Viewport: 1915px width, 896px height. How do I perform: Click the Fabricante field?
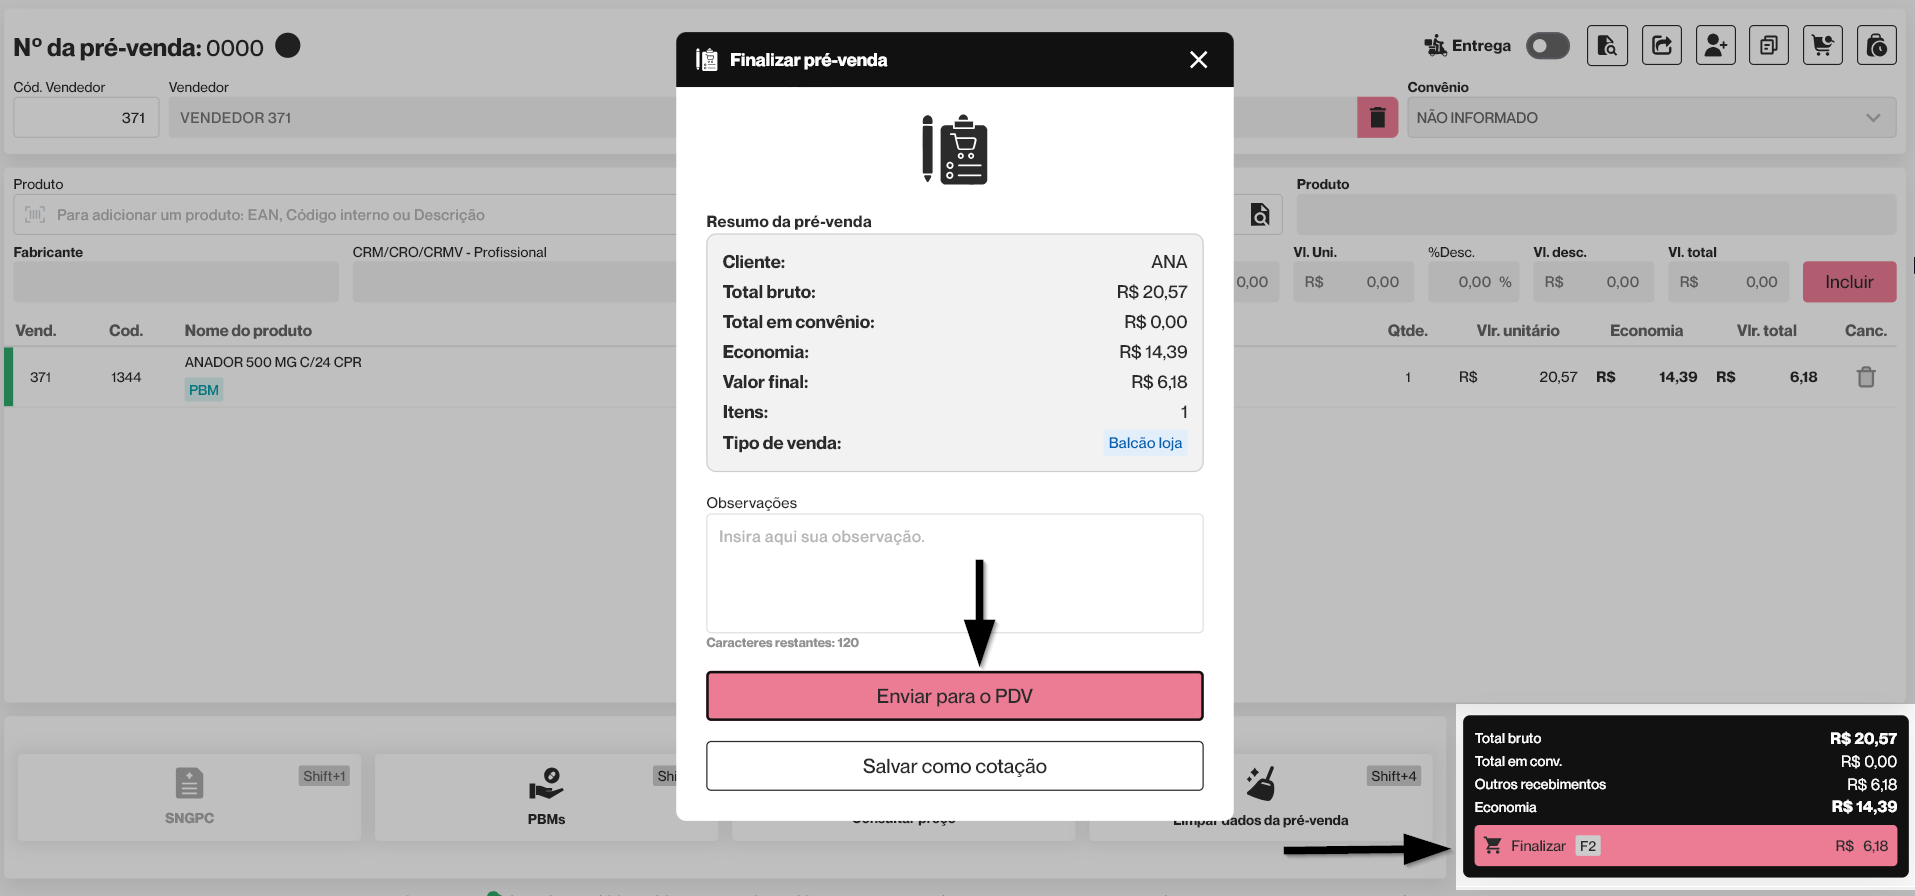pyautogui.click(x=176, y=282)
